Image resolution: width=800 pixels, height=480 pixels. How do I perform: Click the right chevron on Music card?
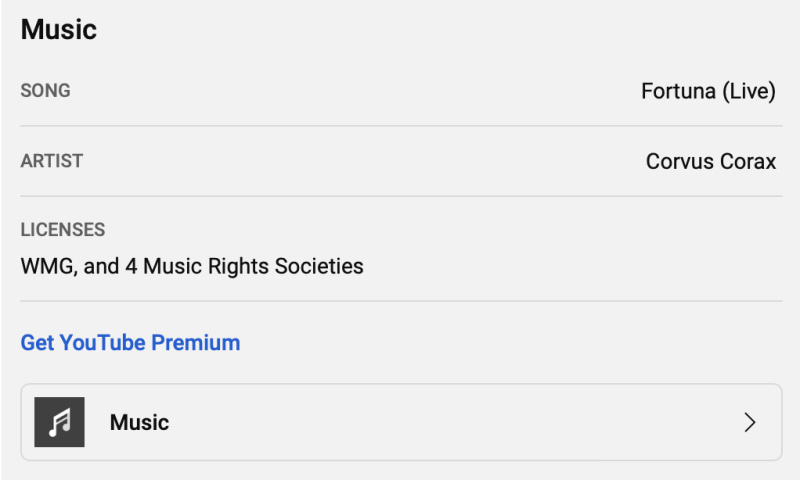point(750,422)
